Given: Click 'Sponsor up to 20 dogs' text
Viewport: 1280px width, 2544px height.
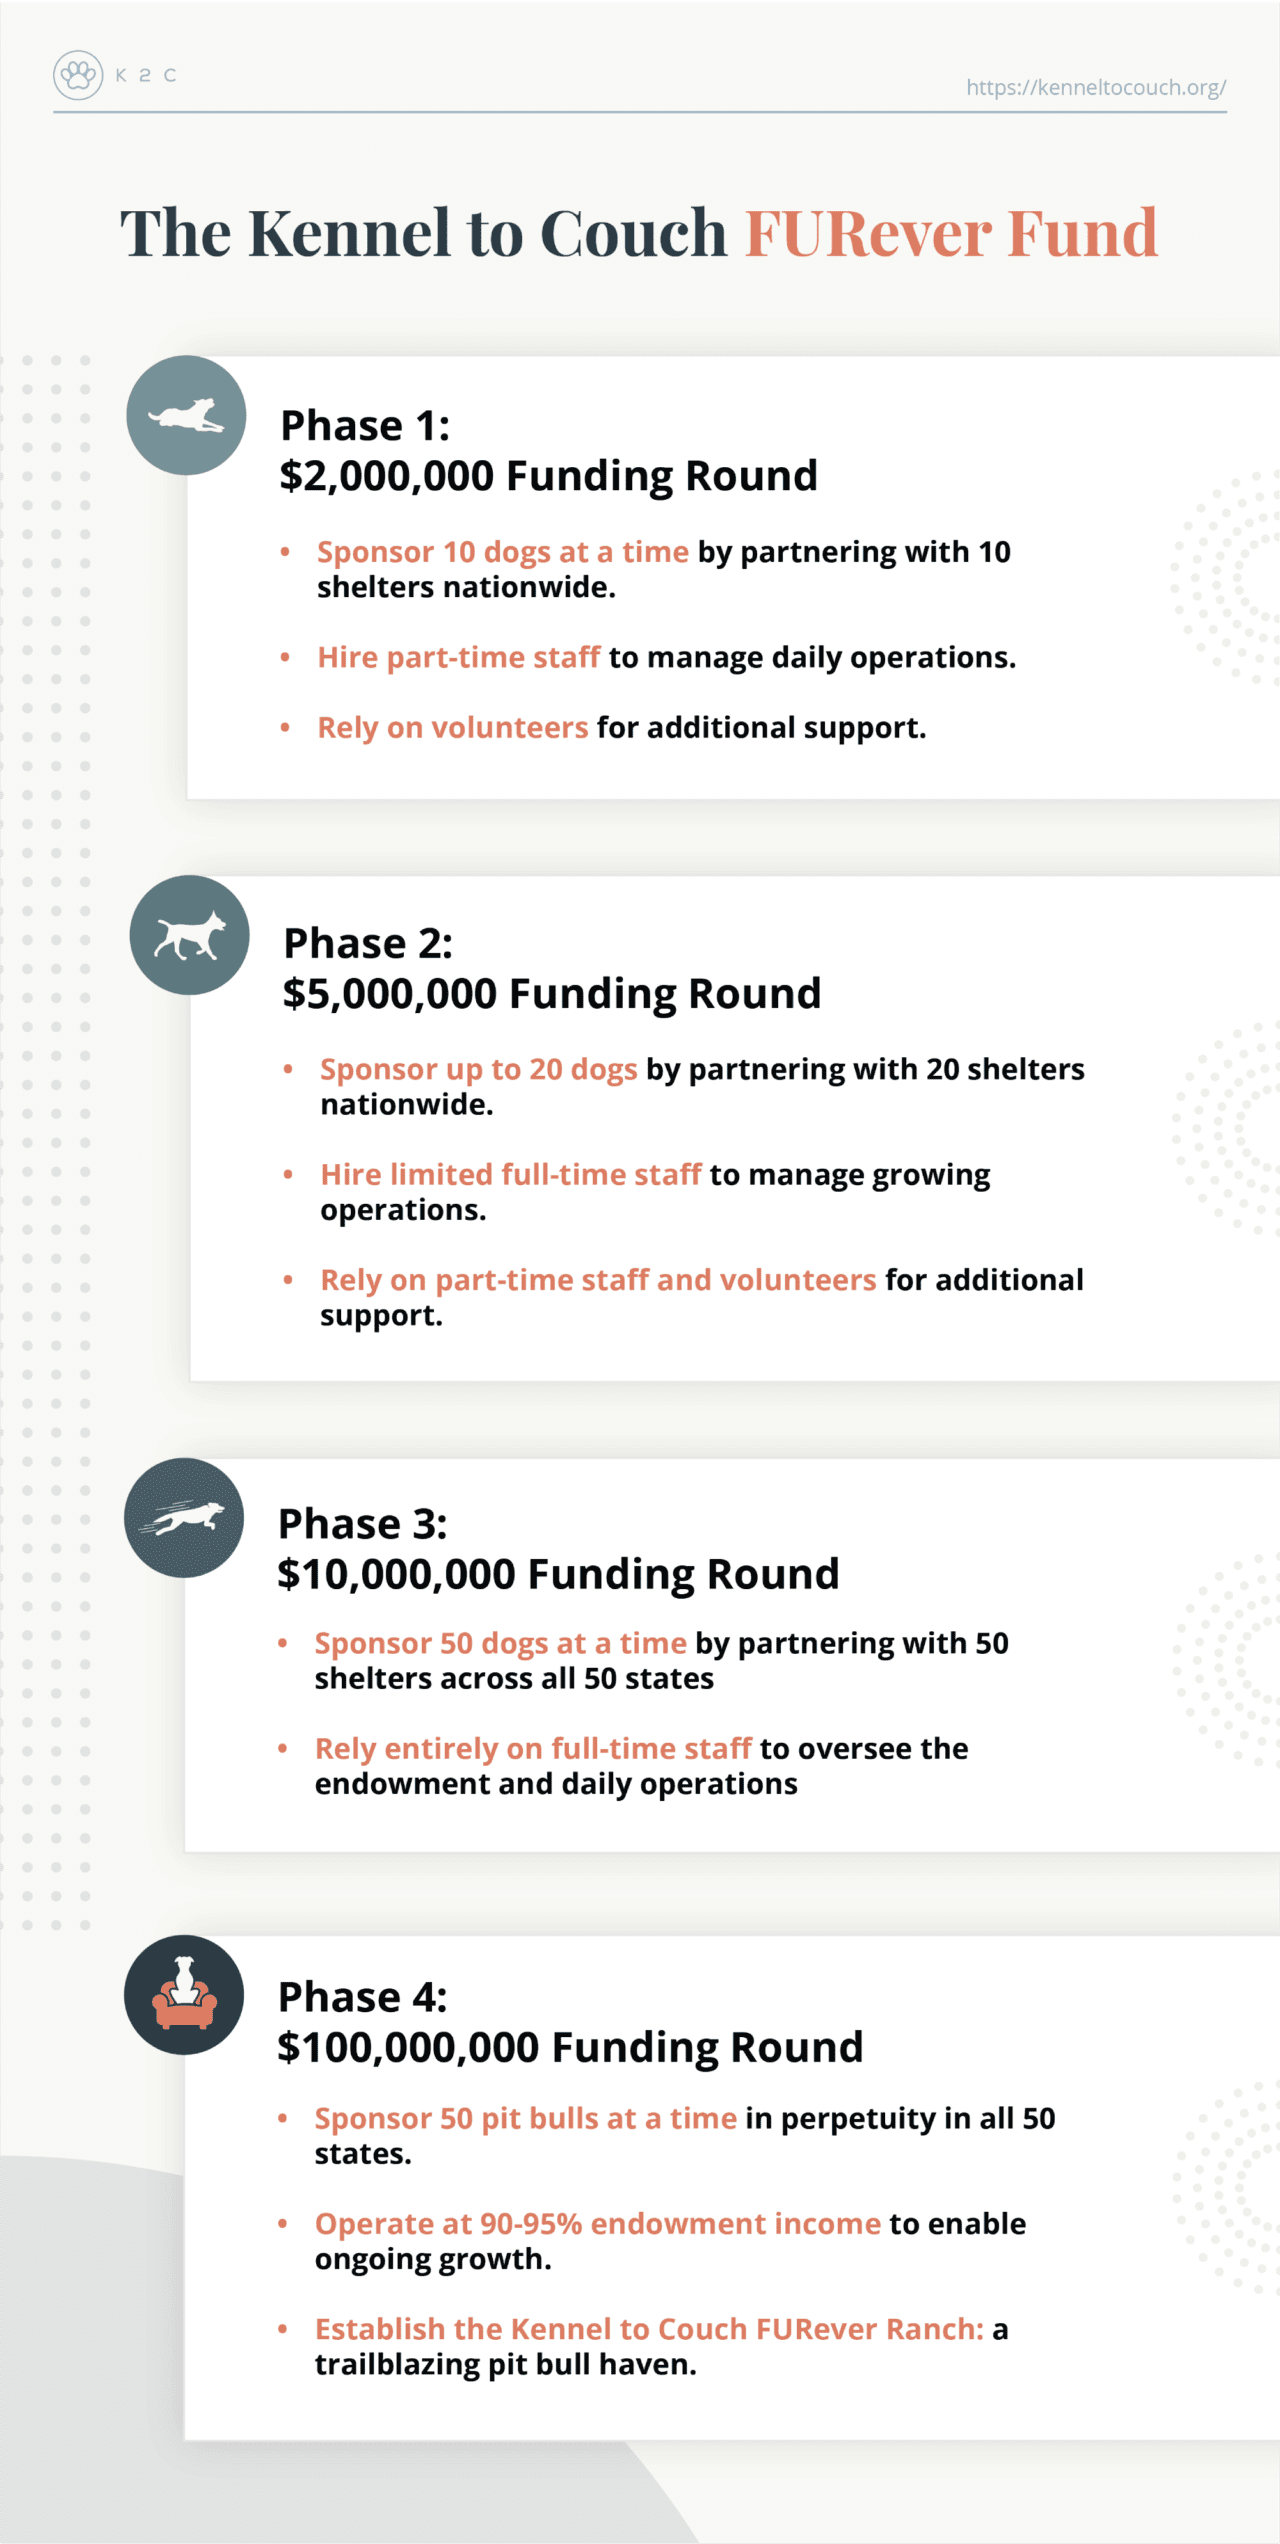Looking at the screenshot, I should pos(478,1069).
